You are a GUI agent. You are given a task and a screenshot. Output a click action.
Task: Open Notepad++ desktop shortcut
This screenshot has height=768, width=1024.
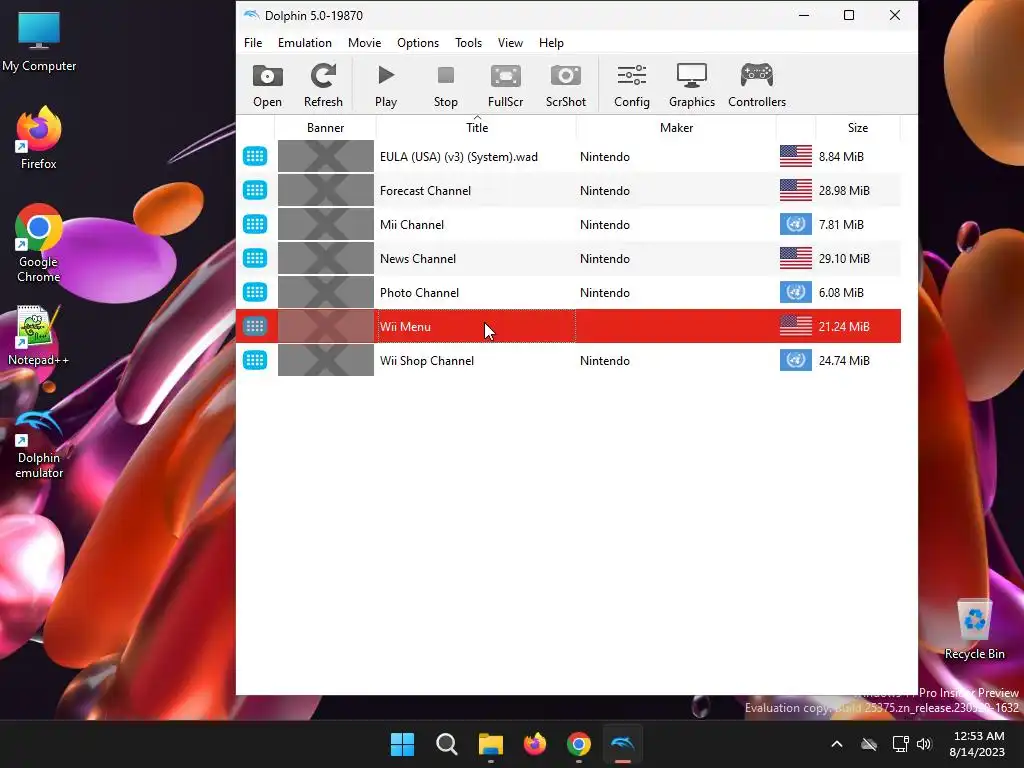pyautogui.click(x=39, y=336)
